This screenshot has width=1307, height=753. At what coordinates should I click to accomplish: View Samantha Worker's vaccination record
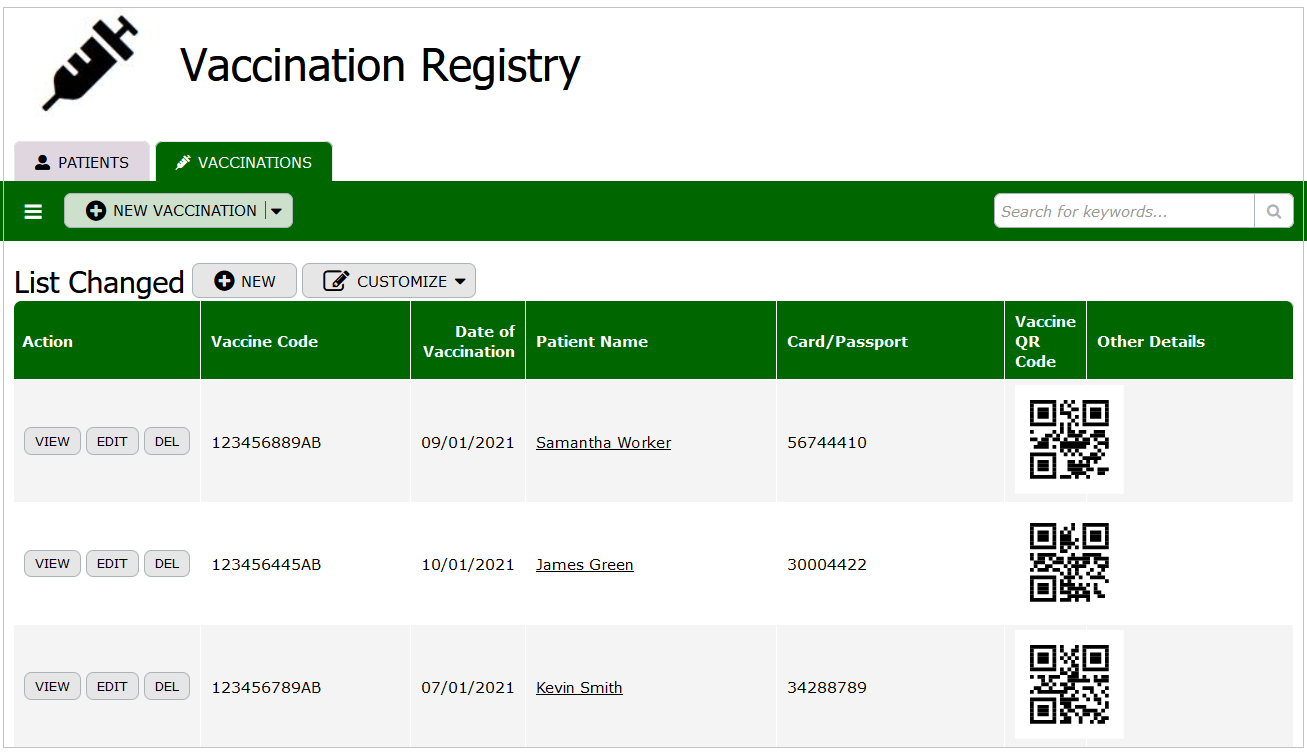(52, 441)
